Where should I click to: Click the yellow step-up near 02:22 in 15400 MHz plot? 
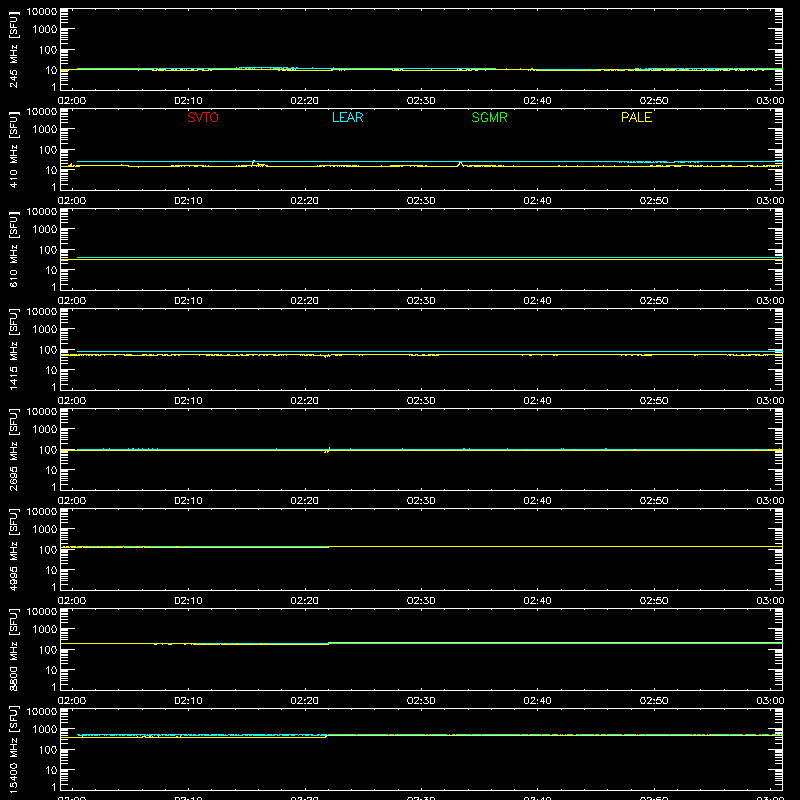[327, 736]
